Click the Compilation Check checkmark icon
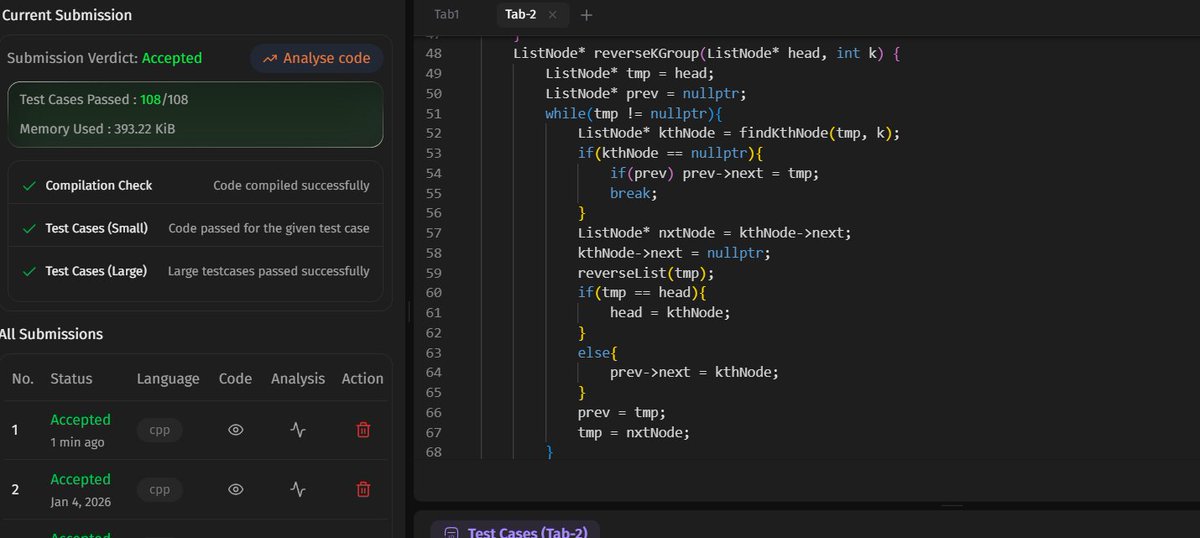This screenshot has height=538, width=1200. click(x=29, y=185)
